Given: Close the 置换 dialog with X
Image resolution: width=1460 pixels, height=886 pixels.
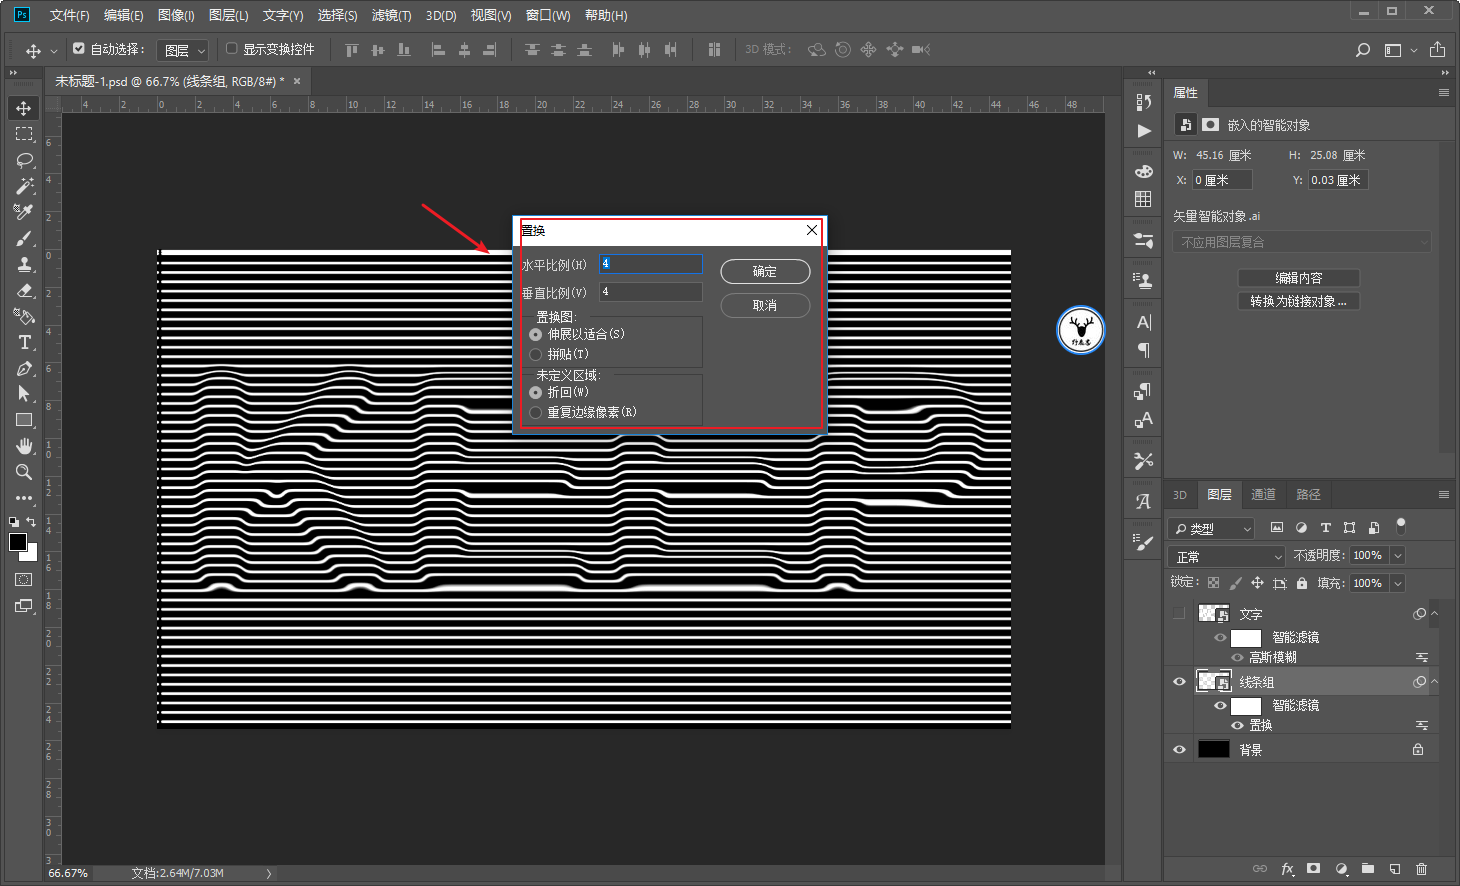Looking at the screenshot, I should click(x=812, y=230).
